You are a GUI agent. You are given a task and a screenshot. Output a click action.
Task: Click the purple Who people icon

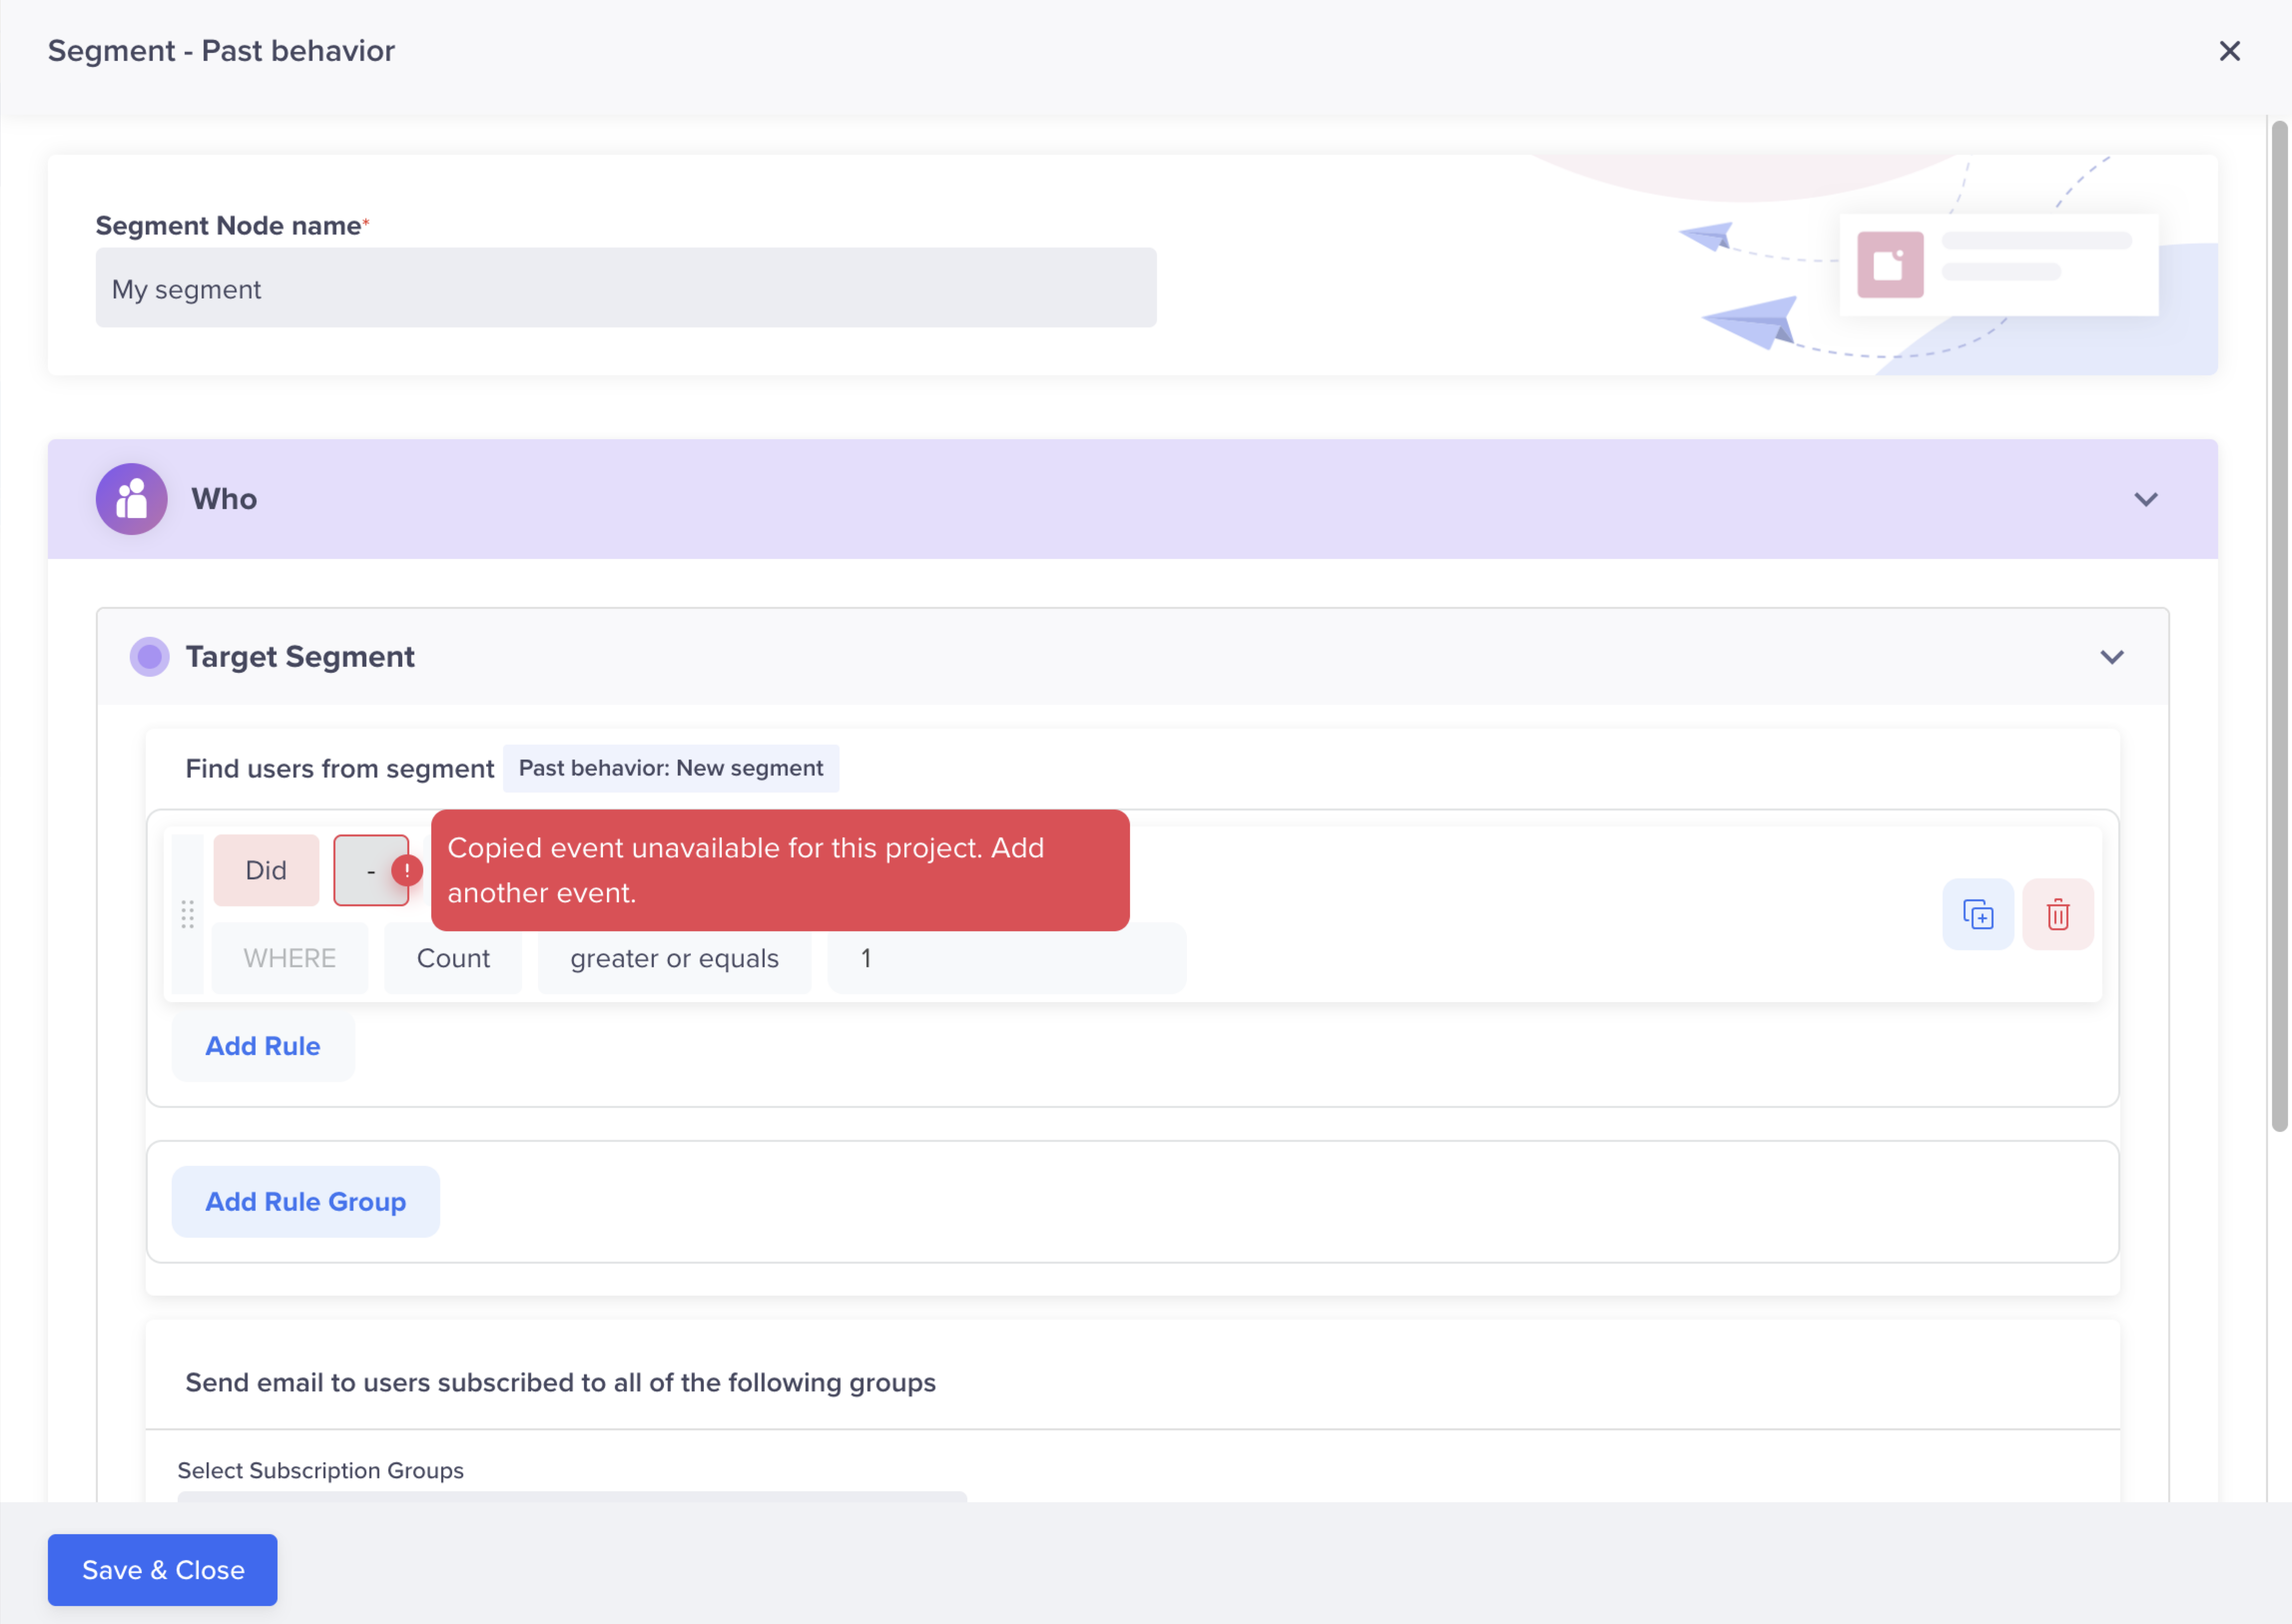(131, 498)
